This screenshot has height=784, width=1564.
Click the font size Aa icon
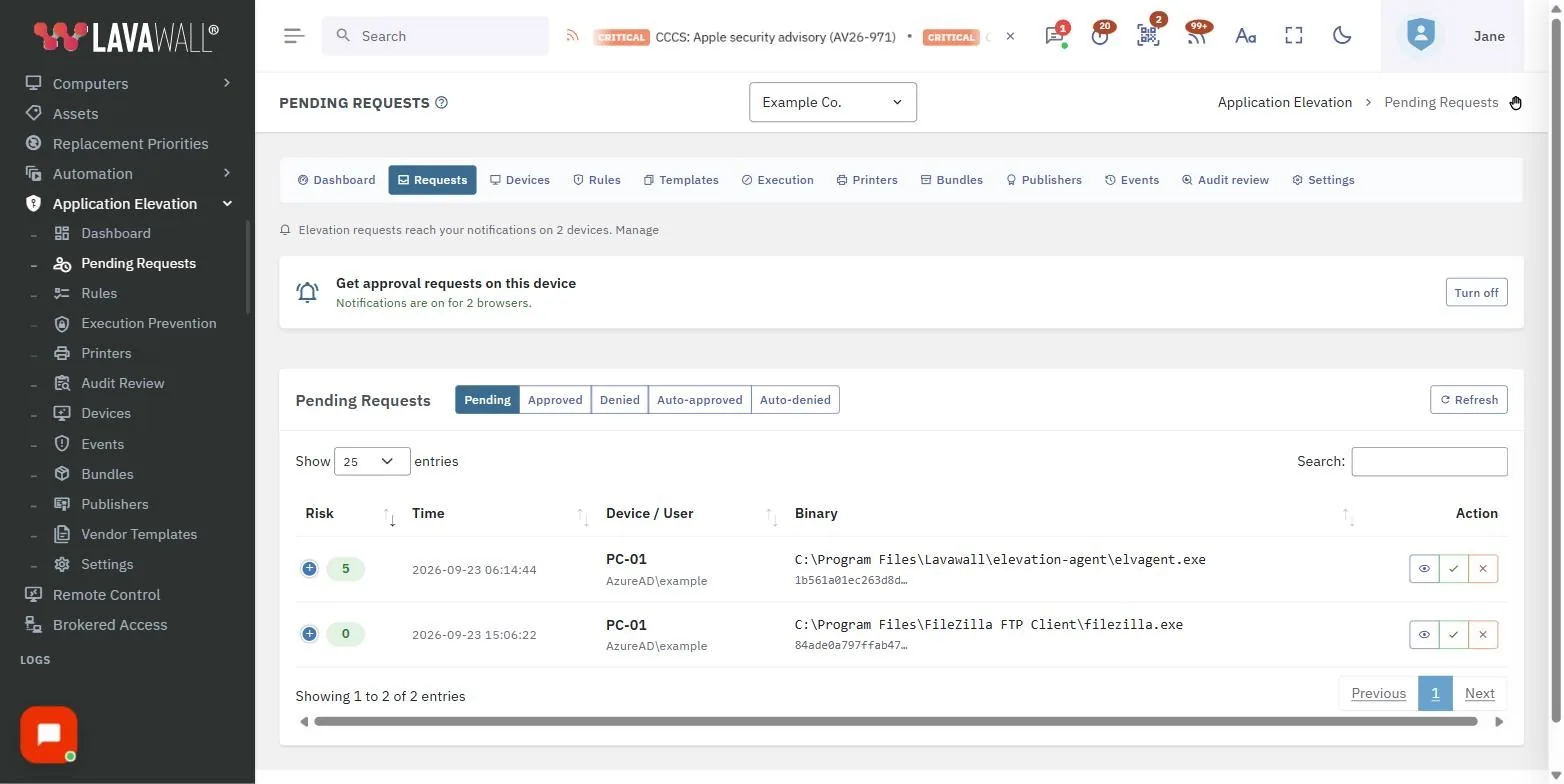tap(1245, 36)
